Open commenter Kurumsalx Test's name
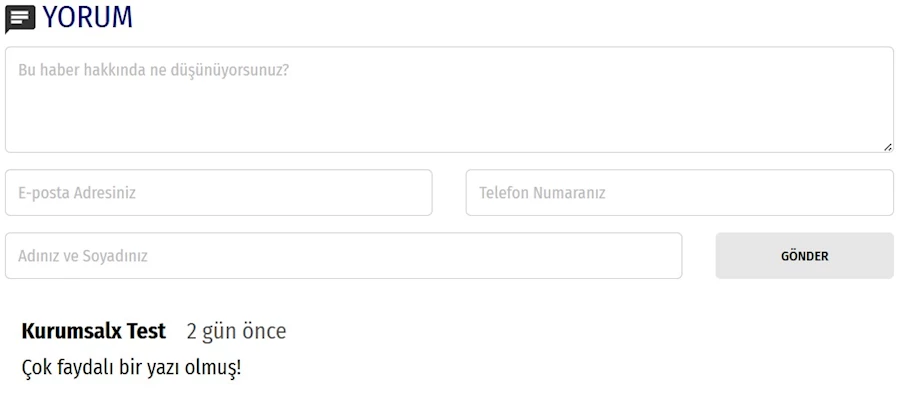 (x=93, y=331)
